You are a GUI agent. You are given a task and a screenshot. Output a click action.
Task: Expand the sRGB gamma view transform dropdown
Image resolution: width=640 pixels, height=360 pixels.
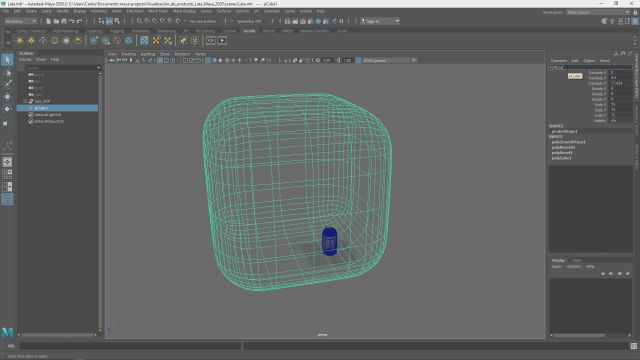tap(389, 60)
